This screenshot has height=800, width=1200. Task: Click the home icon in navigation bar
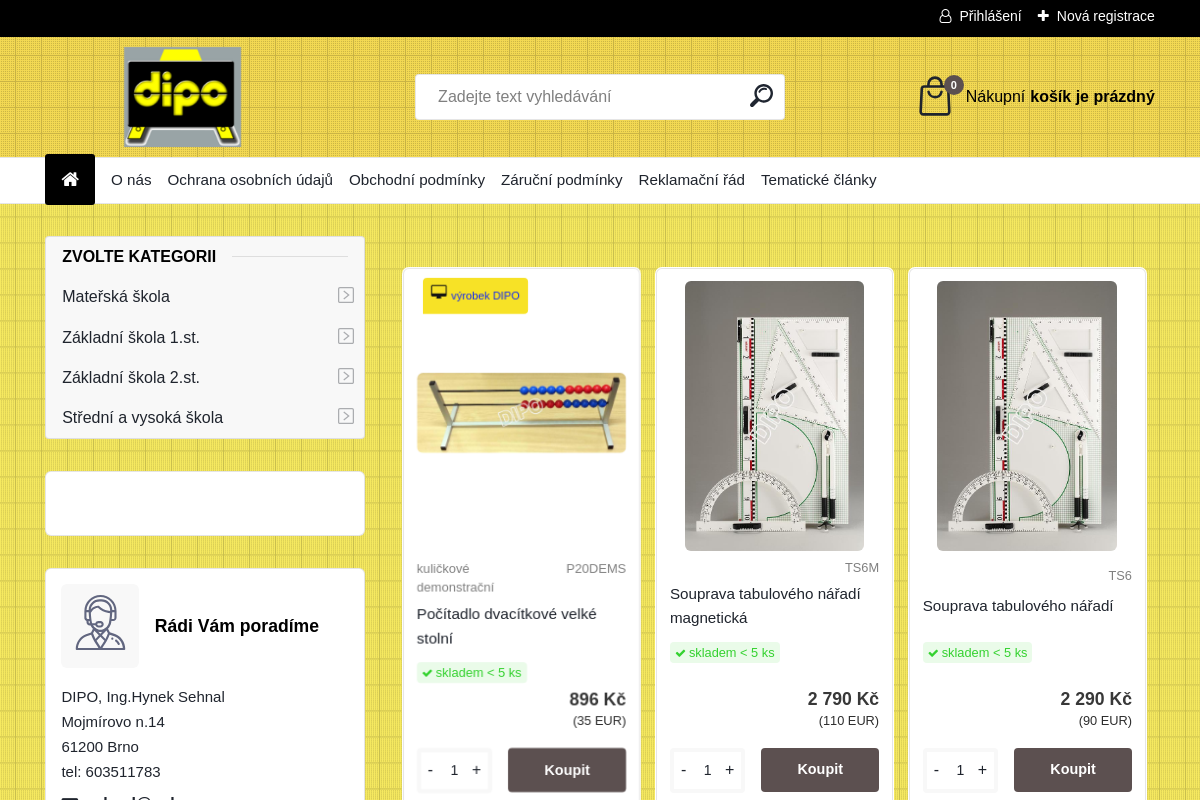pos(70,180)
